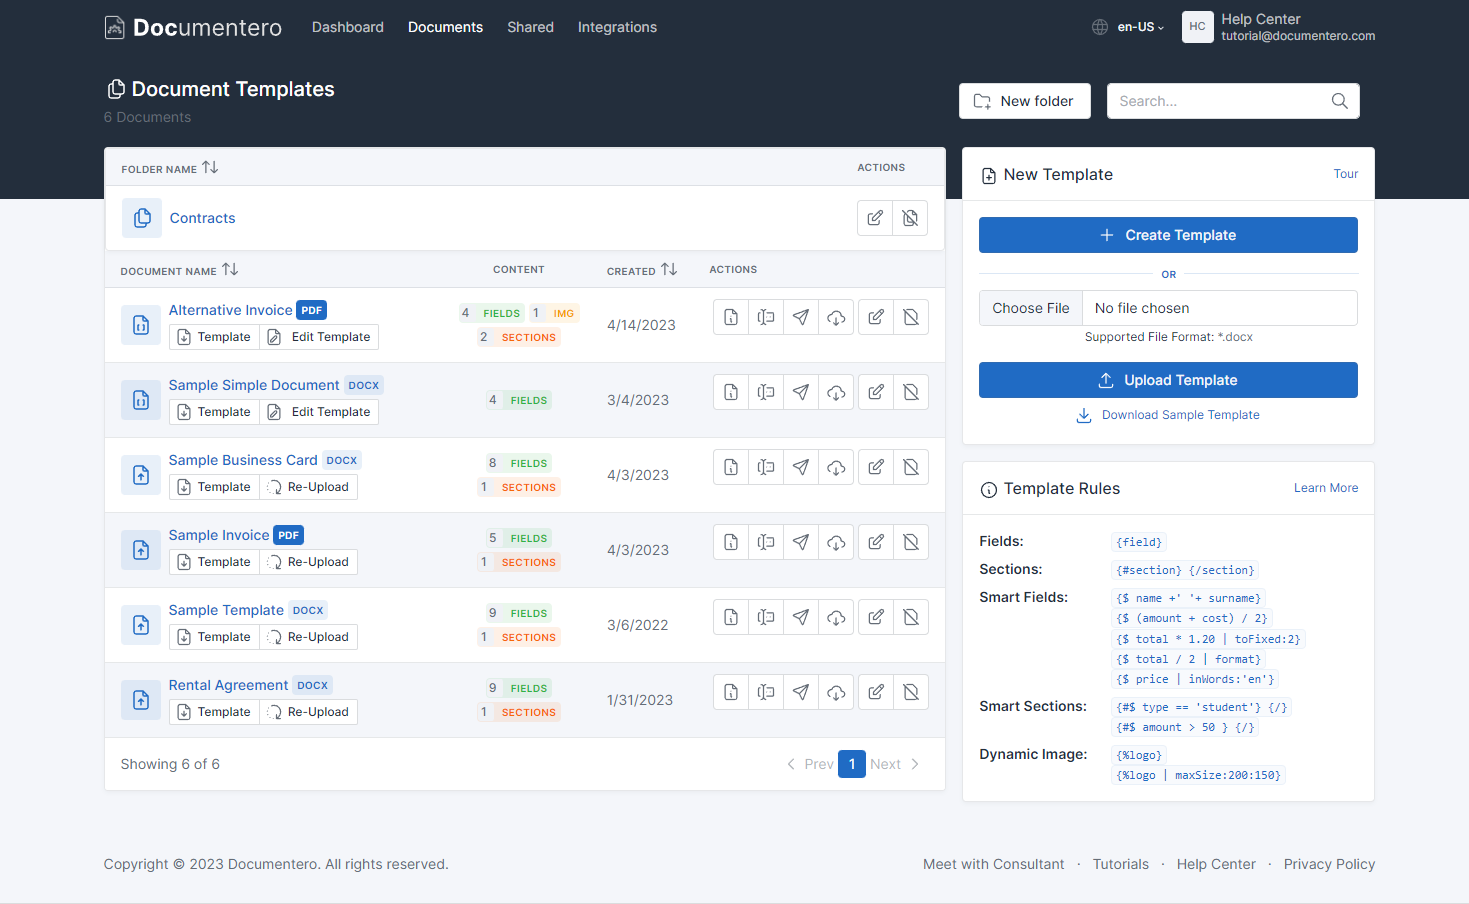The width and height of the screenshot is (1469, 904).
Task: Toggle sorting on the Document Name column
Action: (x=231, y=268)
